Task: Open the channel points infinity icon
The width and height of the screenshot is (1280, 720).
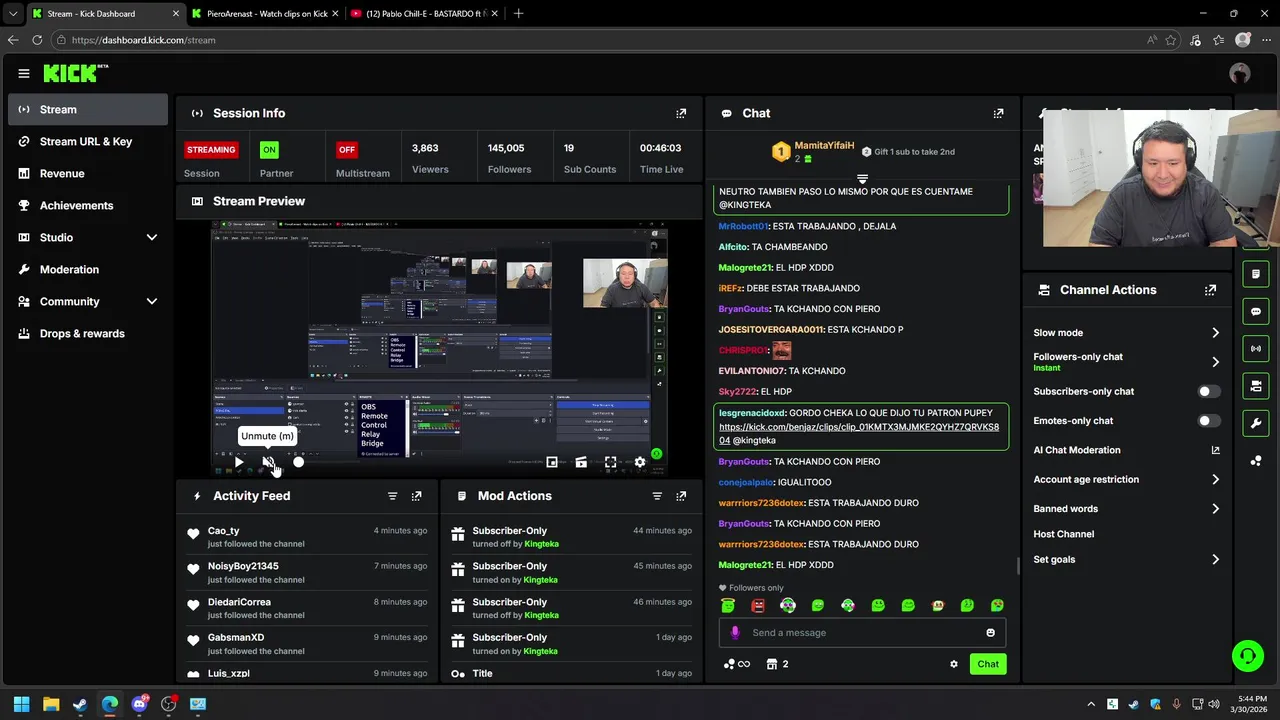Action: click(736, 664)
